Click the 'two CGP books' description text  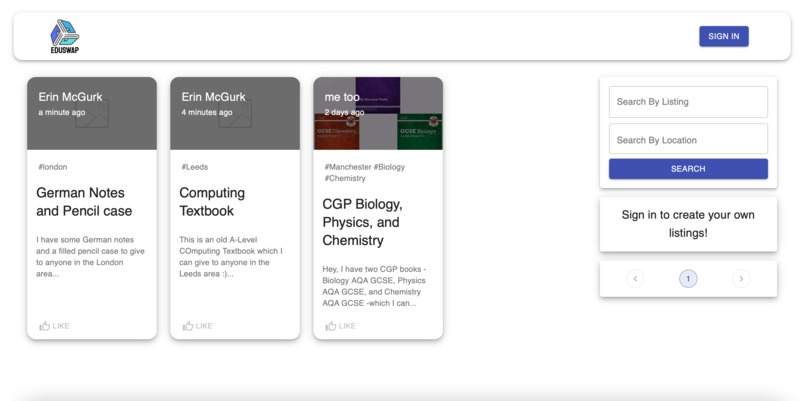374,286
